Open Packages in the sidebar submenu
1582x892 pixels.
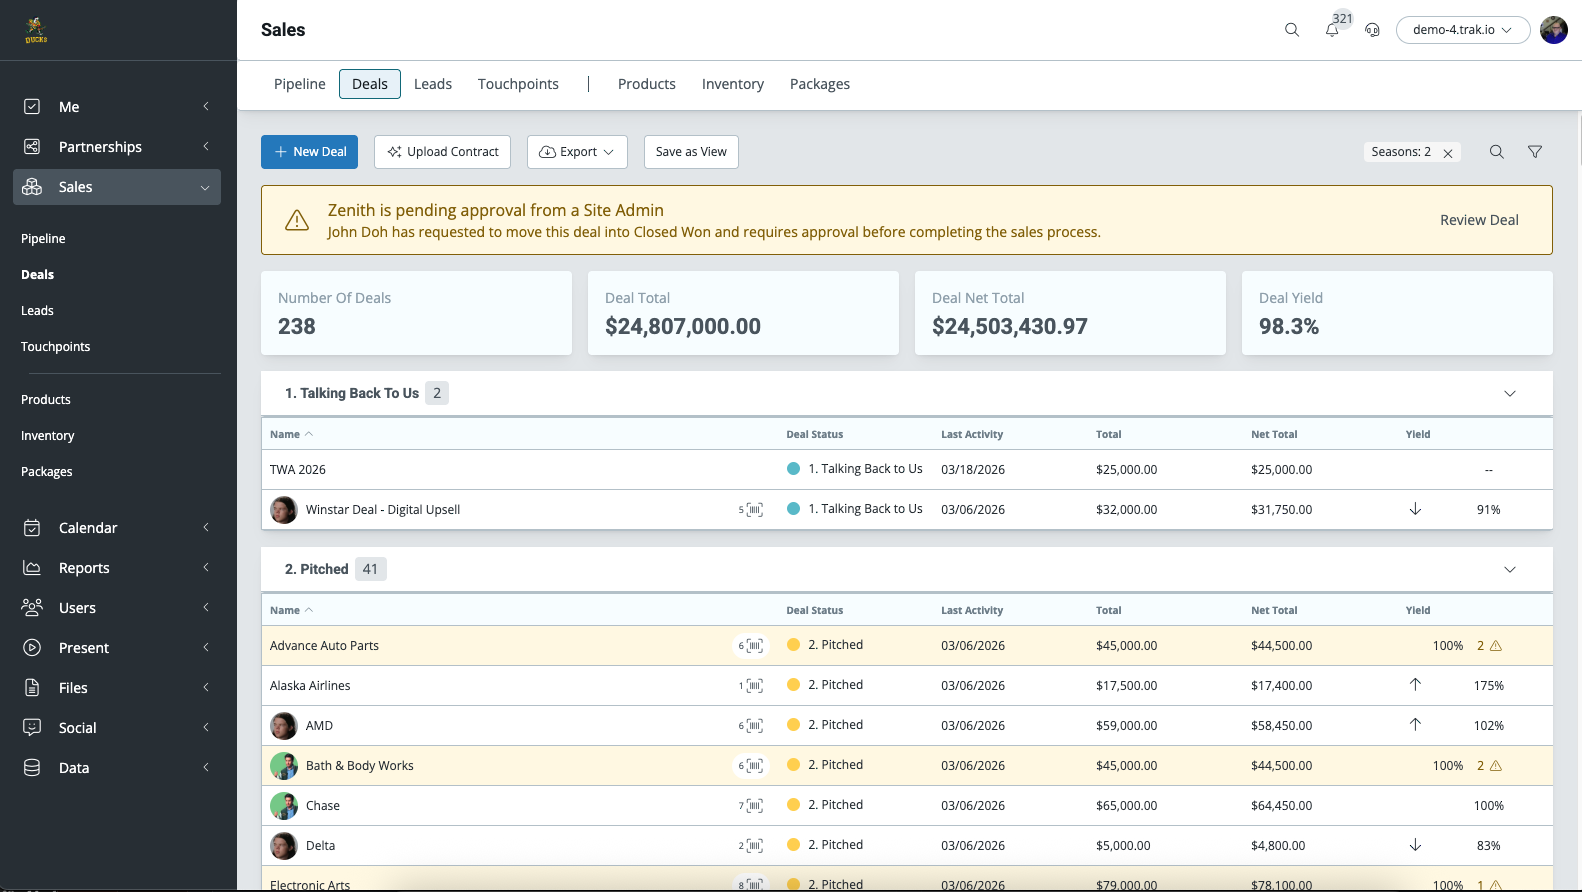click(47, 472)
